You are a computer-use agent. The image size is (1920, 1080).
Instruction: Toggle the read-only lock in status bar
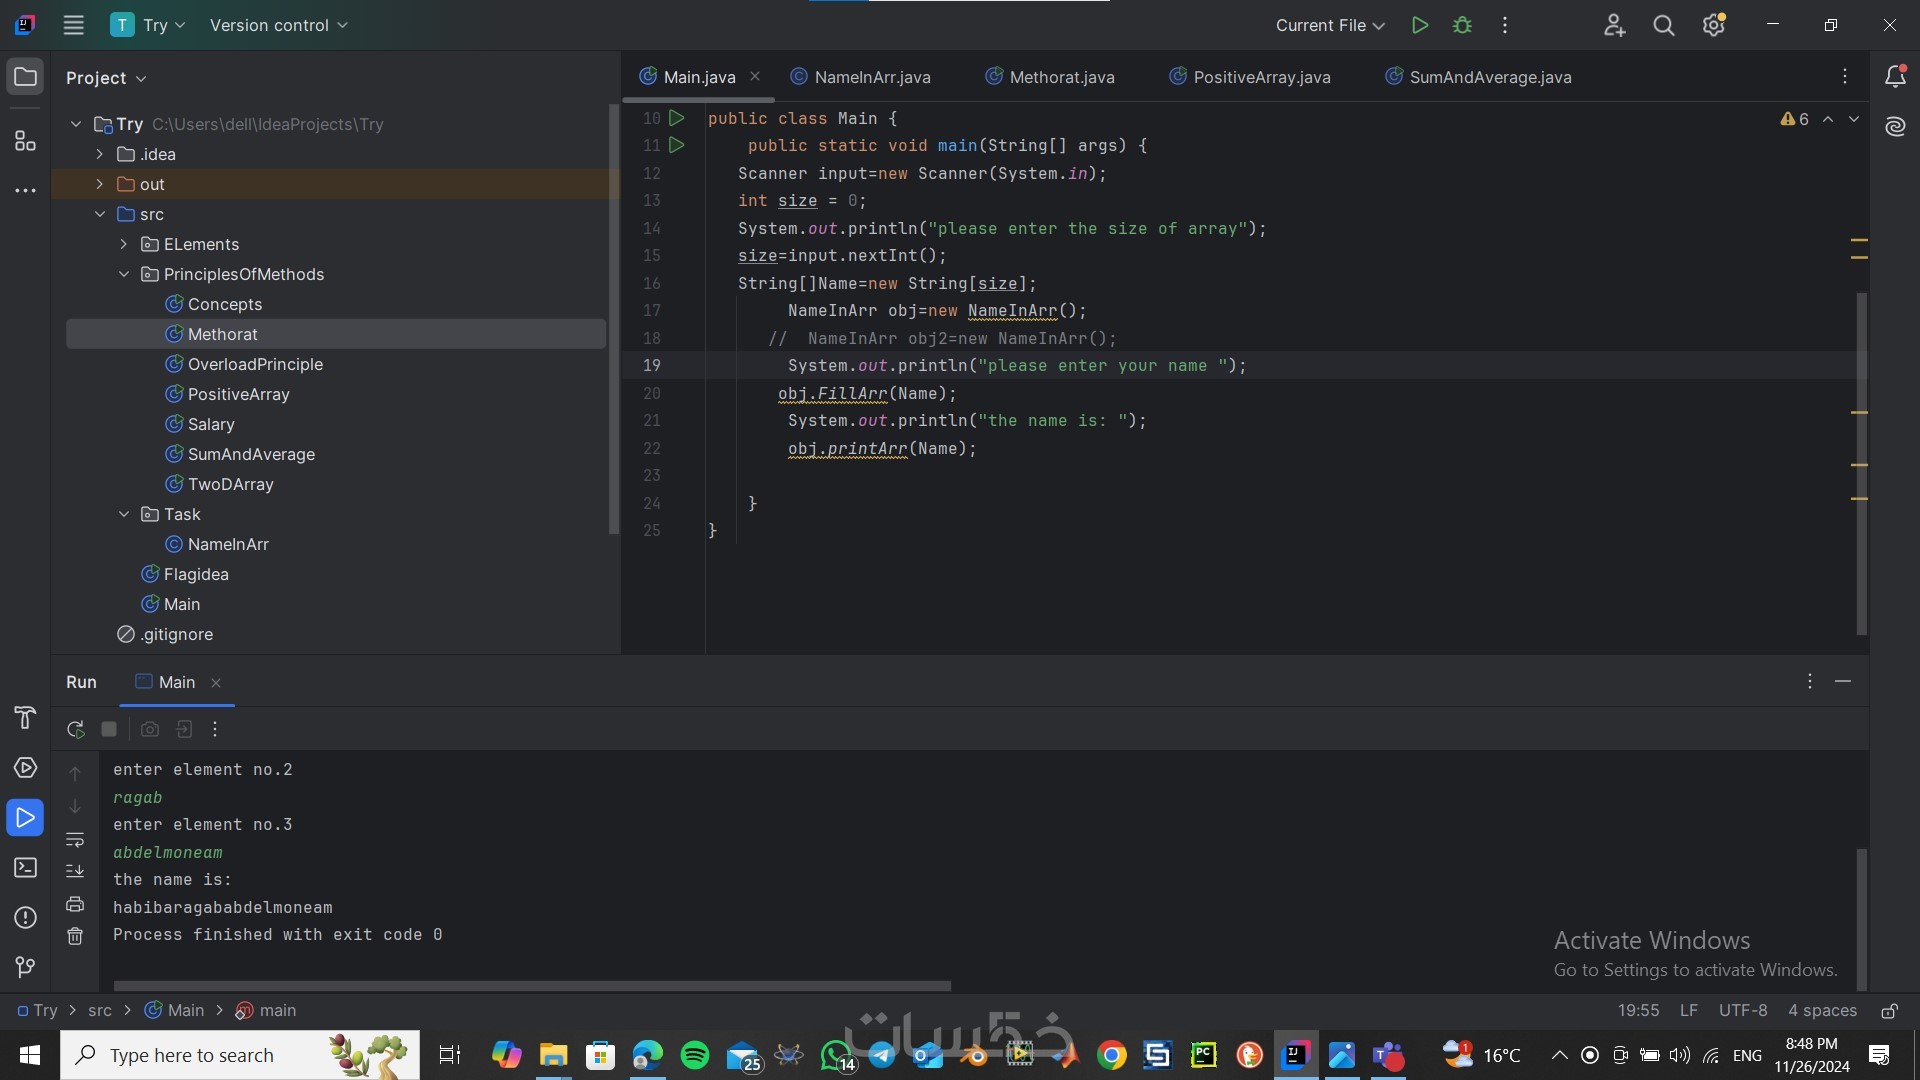(x=1889, y=1011)
